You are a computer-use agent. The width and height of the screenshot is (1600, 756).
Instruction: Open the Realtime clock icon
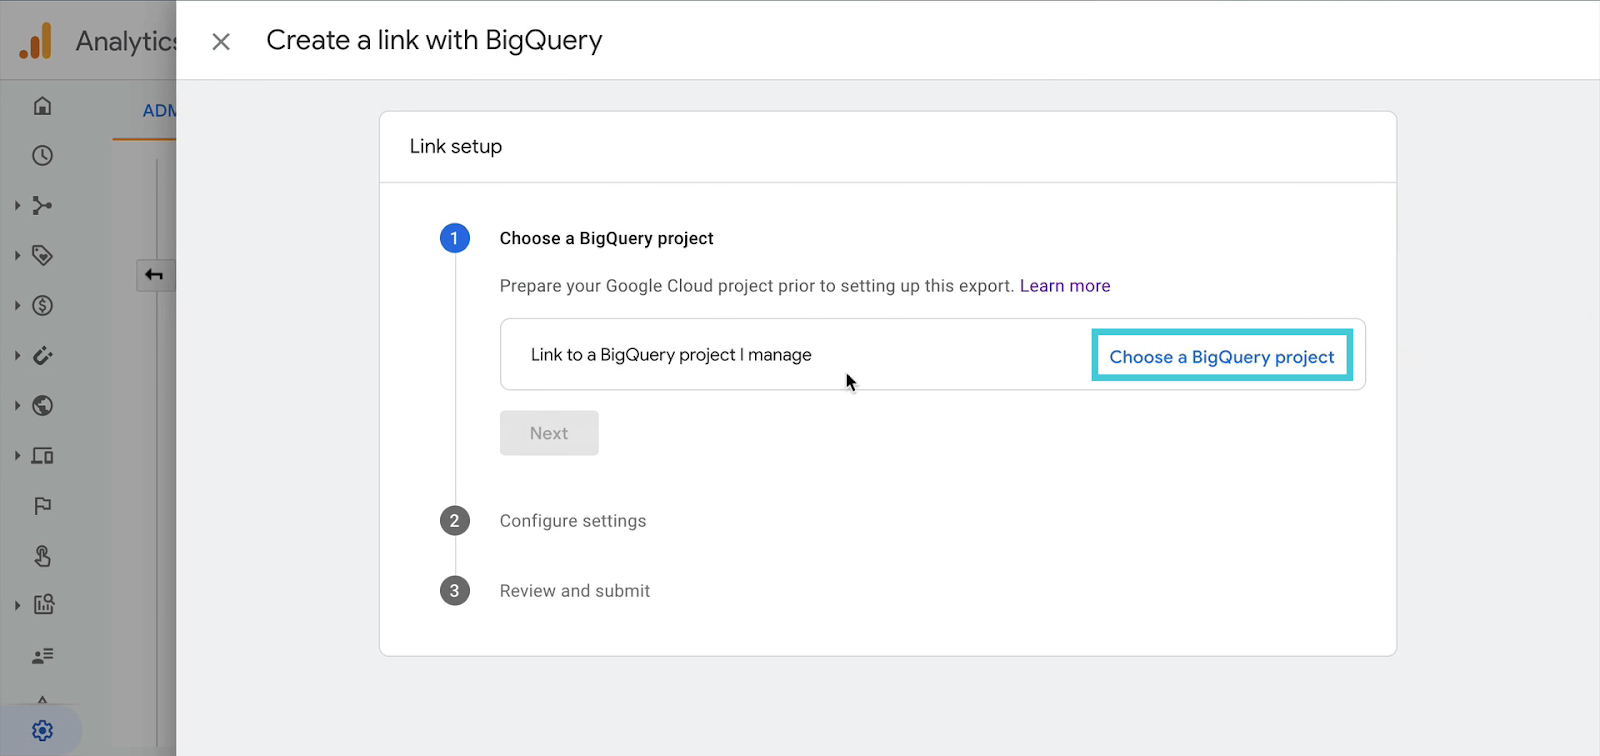tap(42, 156)
